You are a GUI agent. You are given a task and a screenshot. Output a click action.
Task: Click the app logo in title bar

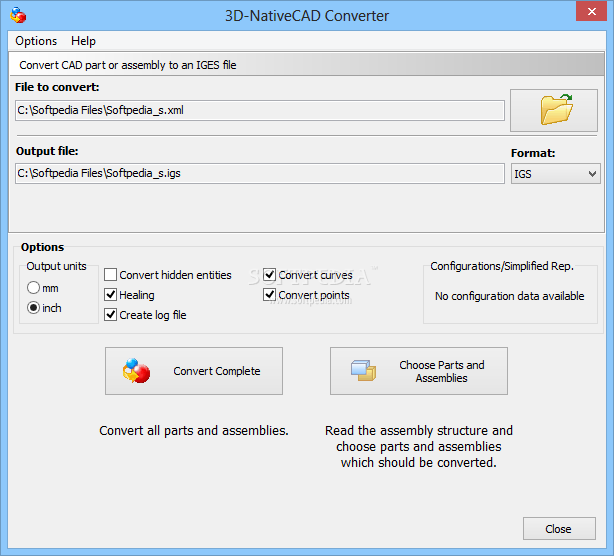point(18,16)
